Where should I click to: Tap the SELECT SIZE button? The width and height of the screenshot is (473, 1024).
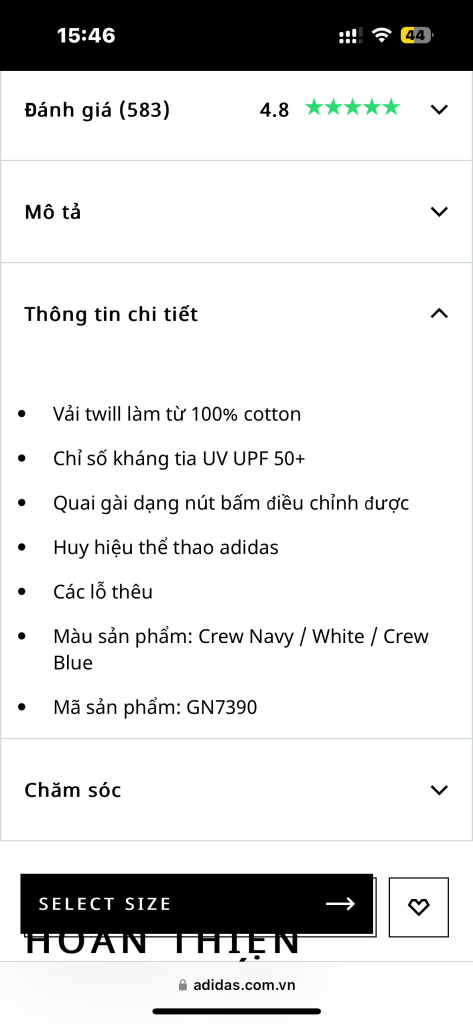(197, 904)
